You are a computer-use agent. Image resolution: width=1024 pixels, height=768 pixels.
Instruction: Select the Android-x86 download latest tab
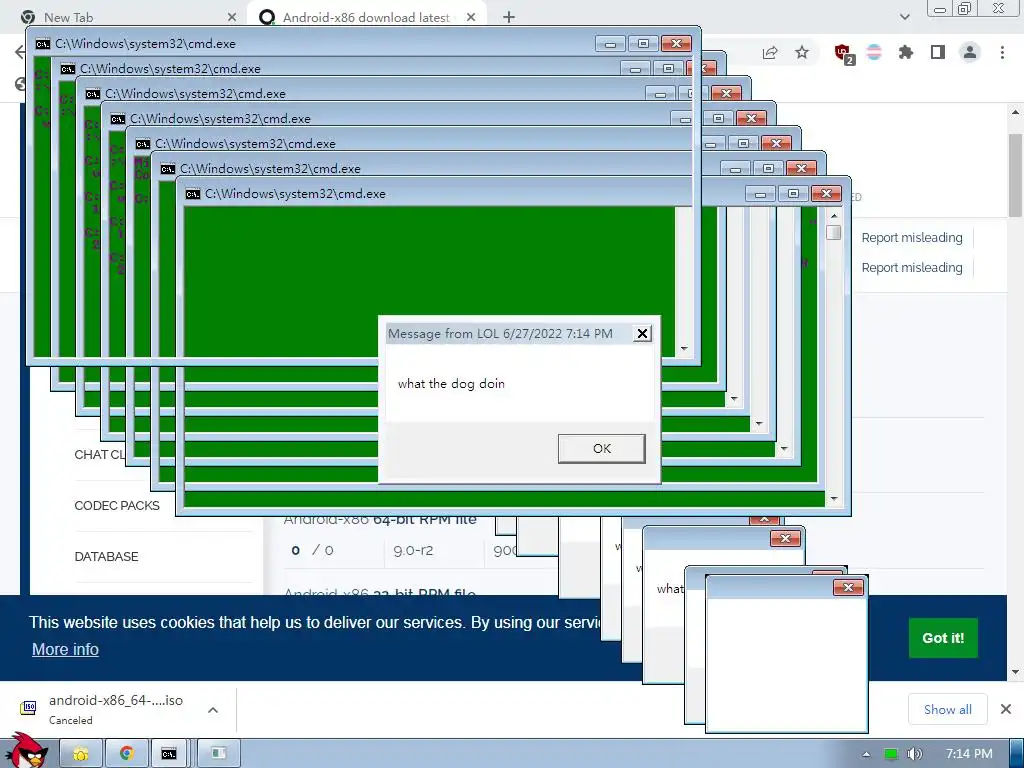pyautogui.click(x=366, y=18)
